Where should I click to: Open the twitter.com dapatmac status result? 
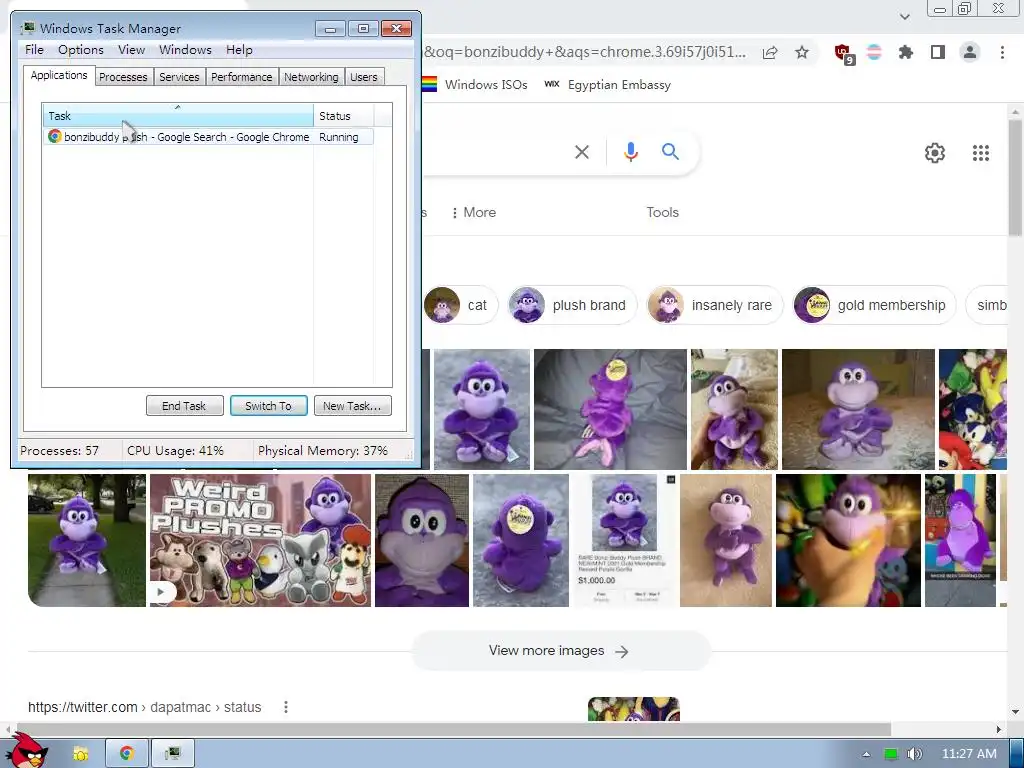[144, 707]
